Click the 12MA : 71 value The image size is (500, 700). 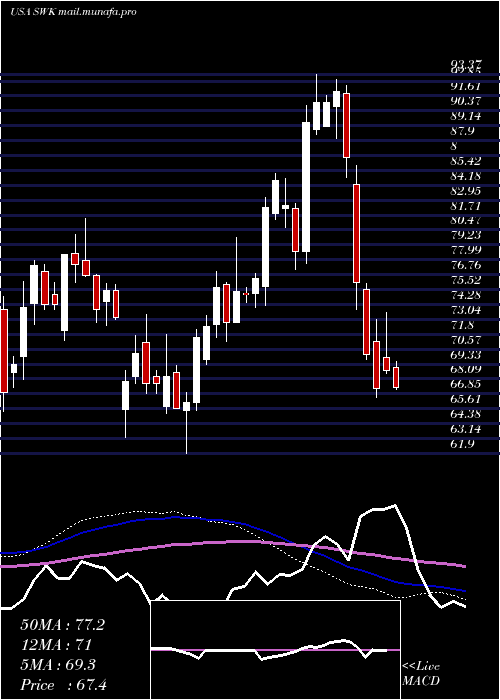[x=56, y=645]
